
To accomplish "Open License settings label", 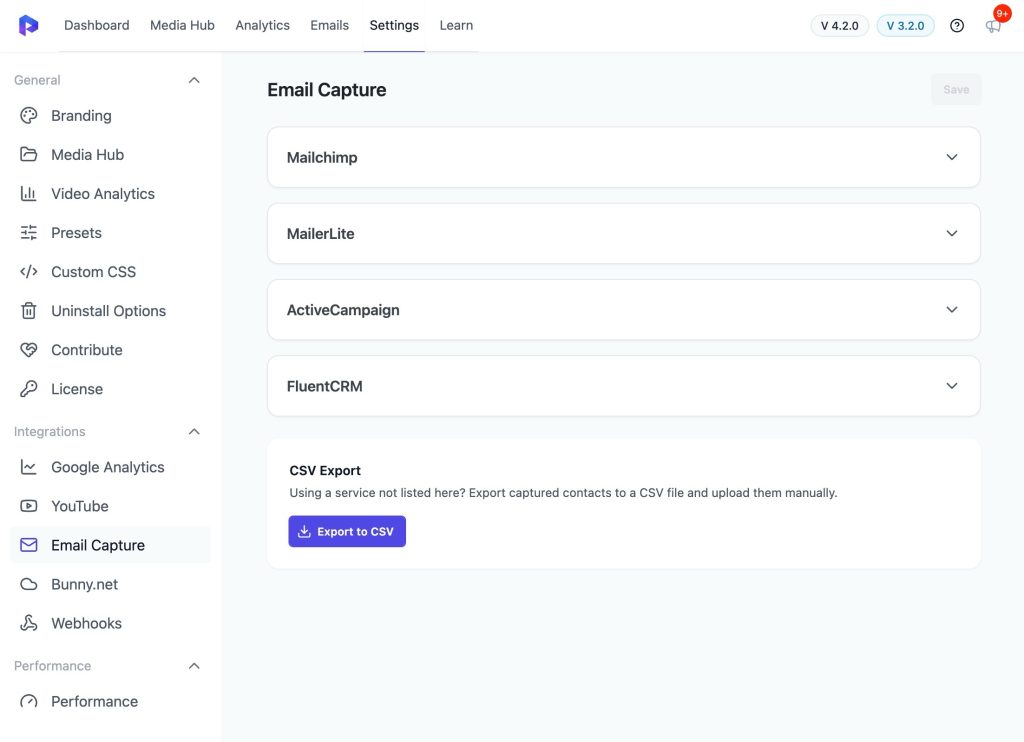I will coord(77,389).
